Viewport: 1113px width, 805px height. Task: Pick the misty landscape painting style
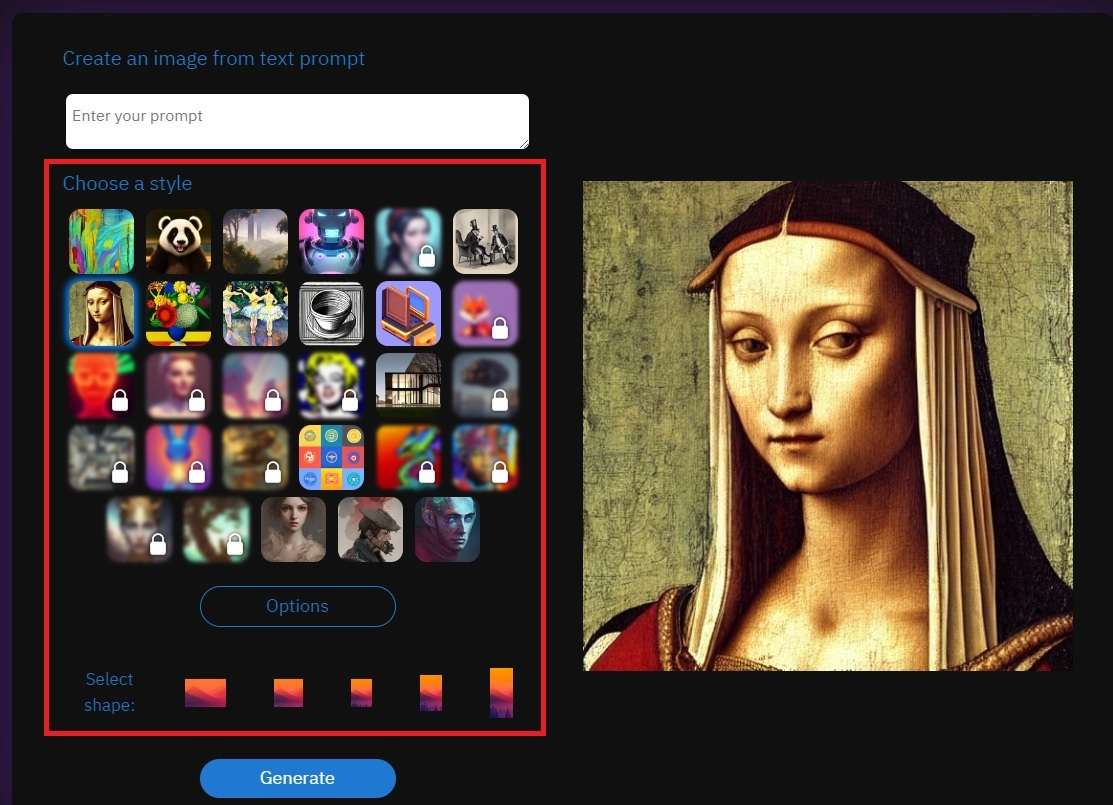[x=256, y=241]
